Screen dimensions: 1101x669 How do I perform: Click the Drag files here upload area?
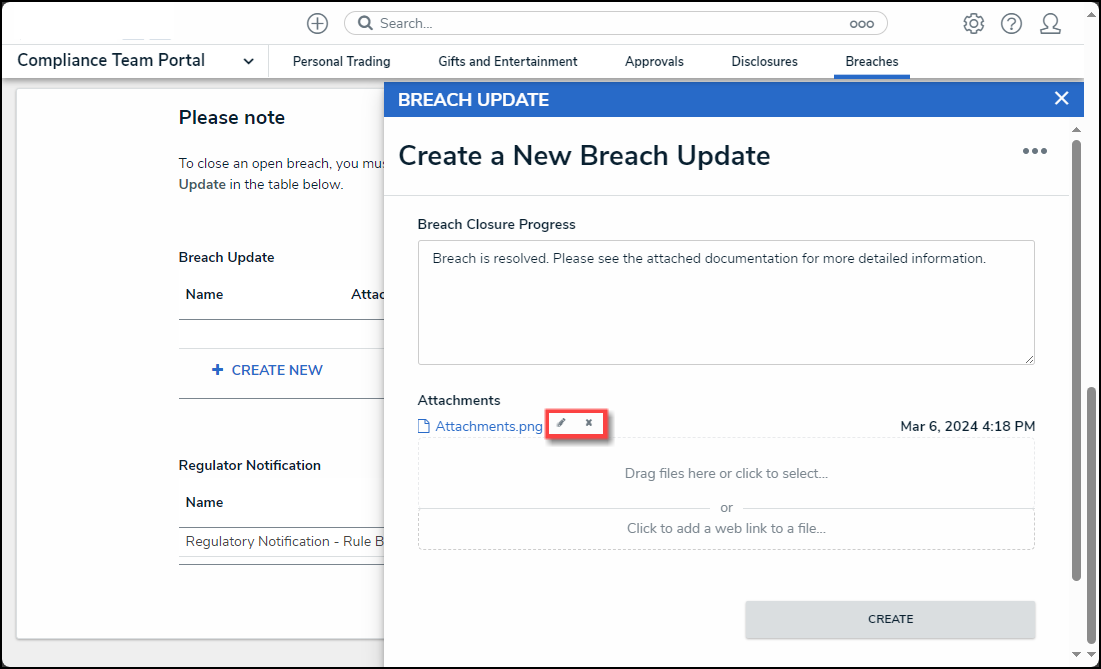pos(726,473)
